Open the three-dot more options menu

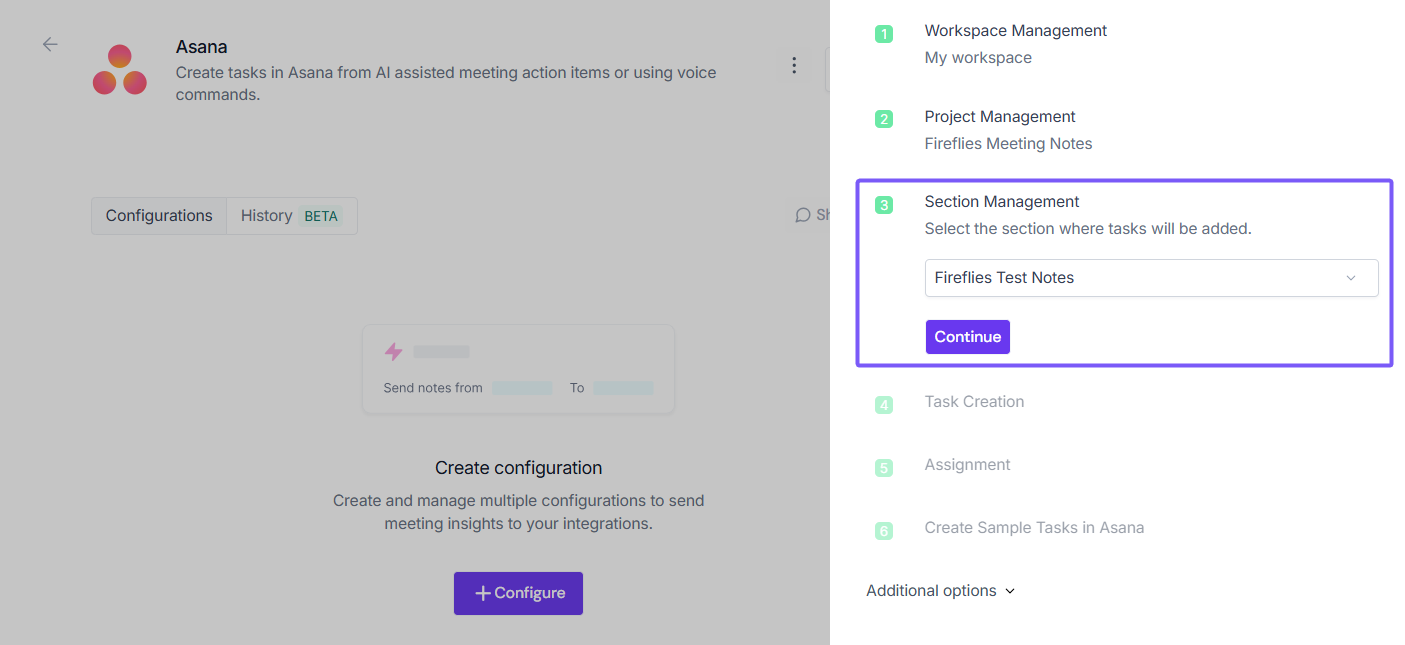794,65
